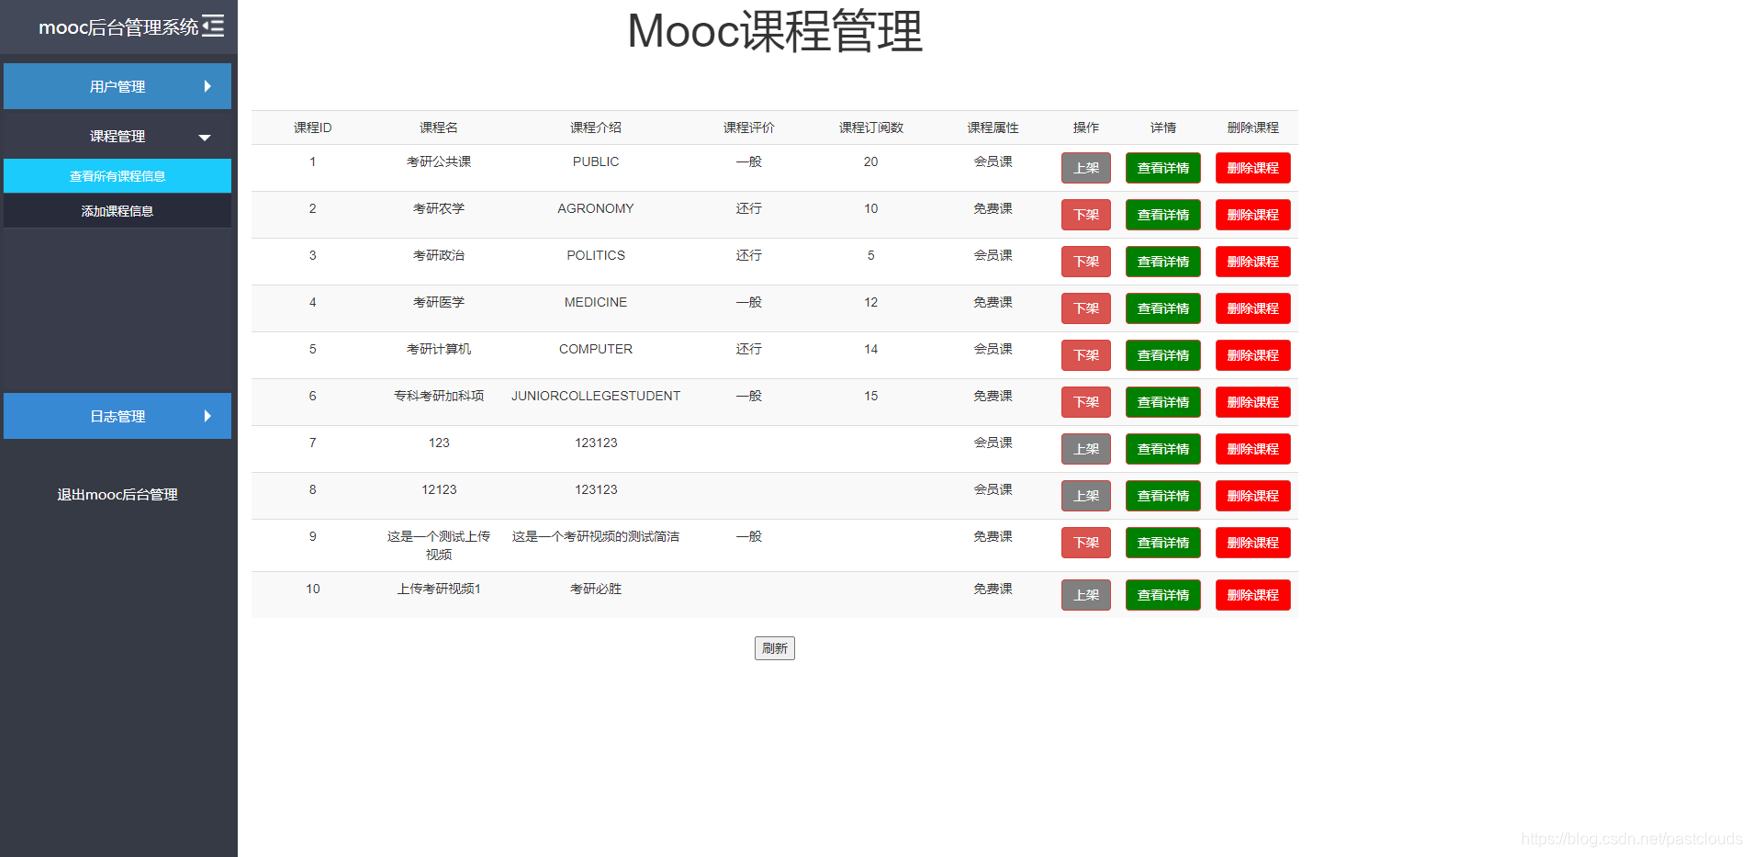
Task: Click the 课程评价 column header
Action: [x=749, y=128]
